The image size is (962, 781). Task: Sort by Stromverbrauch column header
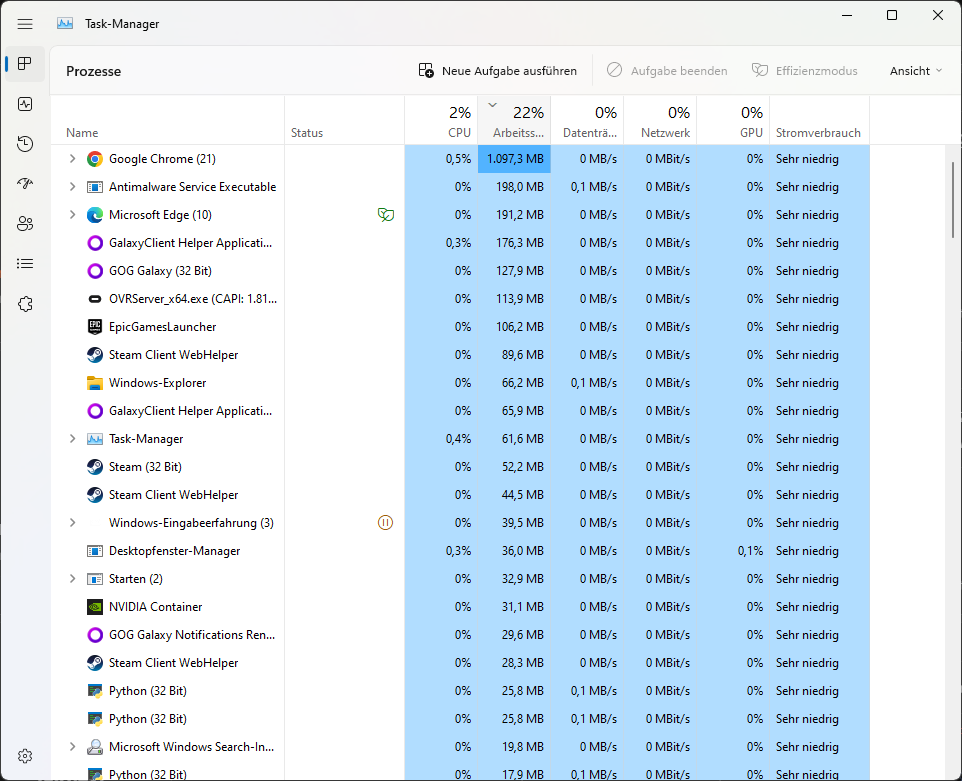coord(820,120)
